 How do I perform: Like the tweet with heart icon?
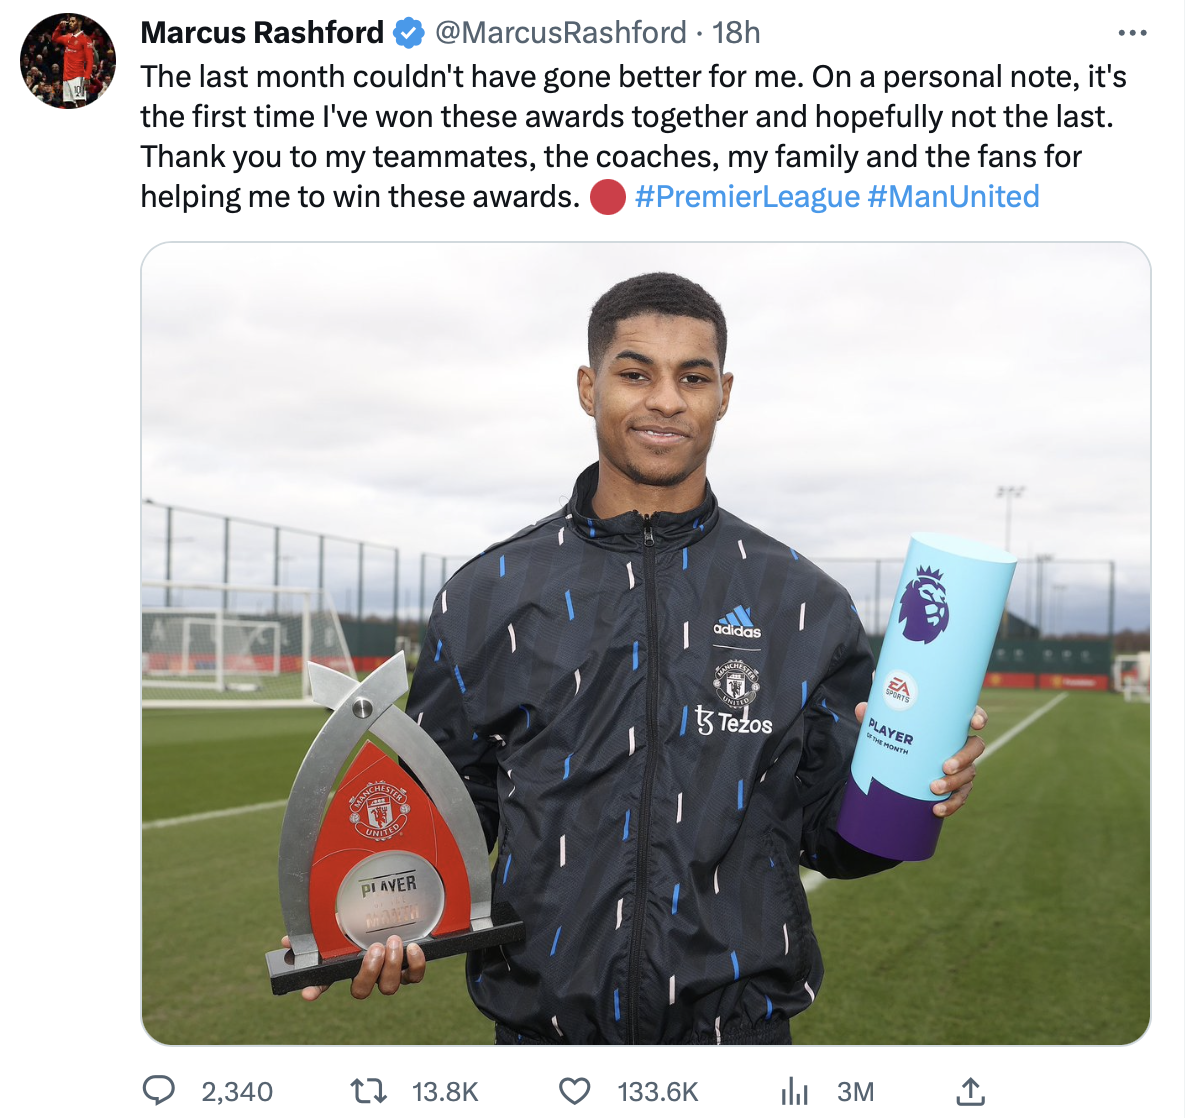pyautogui.click(x=574, y=1091)
